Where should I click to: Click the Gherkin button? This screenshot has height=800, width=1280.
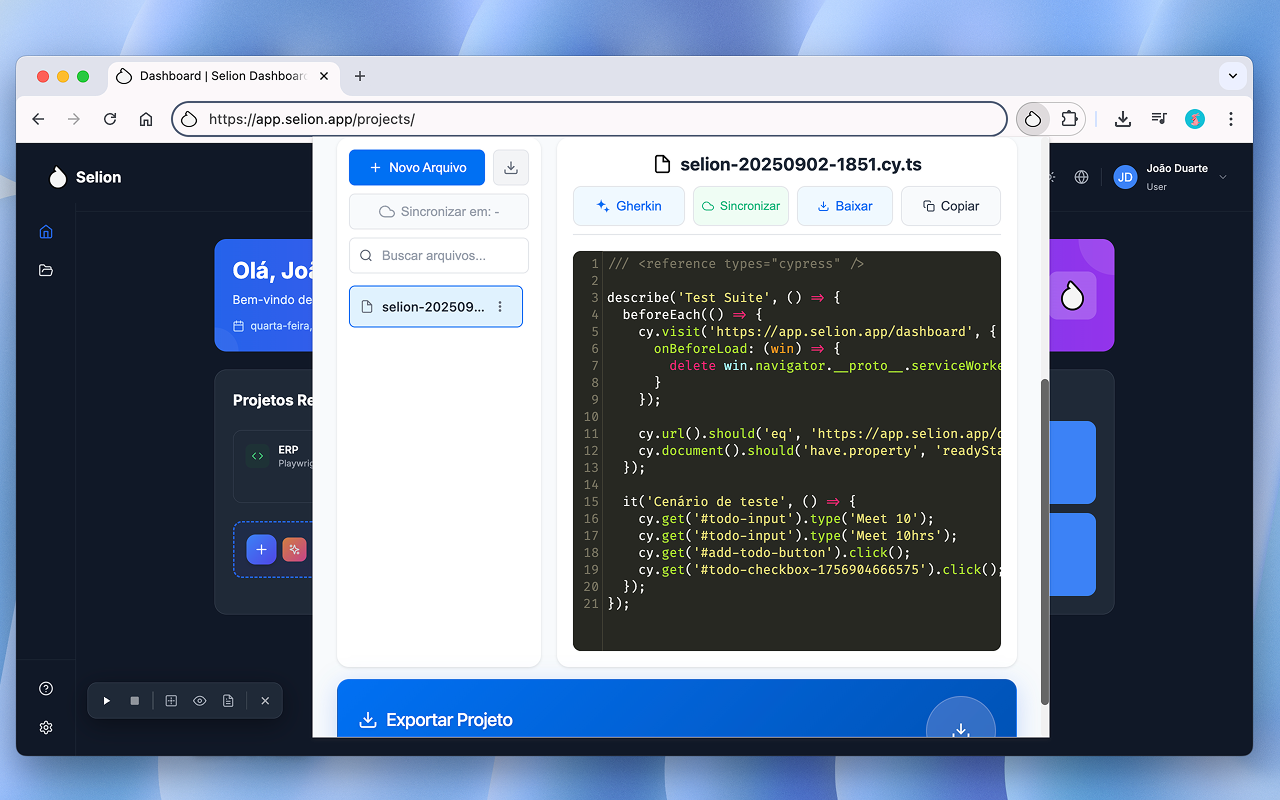[629, 206]
